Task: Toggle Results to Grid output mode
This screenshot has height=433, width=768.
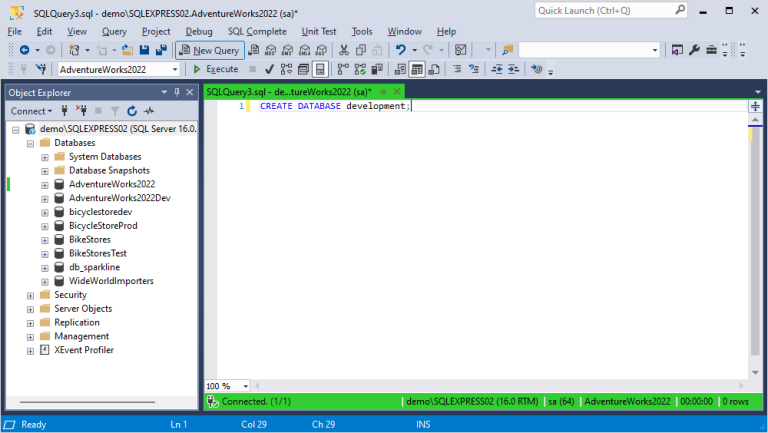Action: pyautogui.click(x=418, y=69)
